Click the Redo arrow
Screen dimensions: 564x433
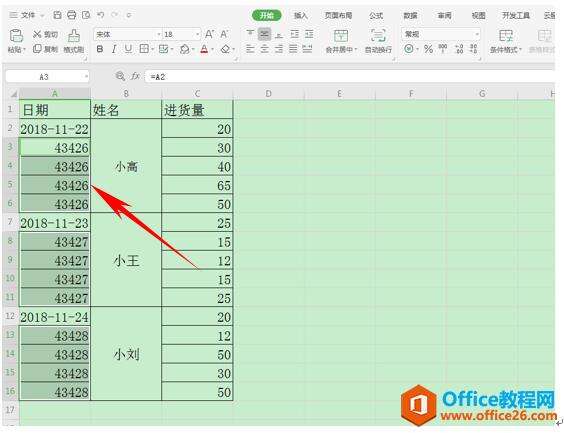[x=114, y=15]
